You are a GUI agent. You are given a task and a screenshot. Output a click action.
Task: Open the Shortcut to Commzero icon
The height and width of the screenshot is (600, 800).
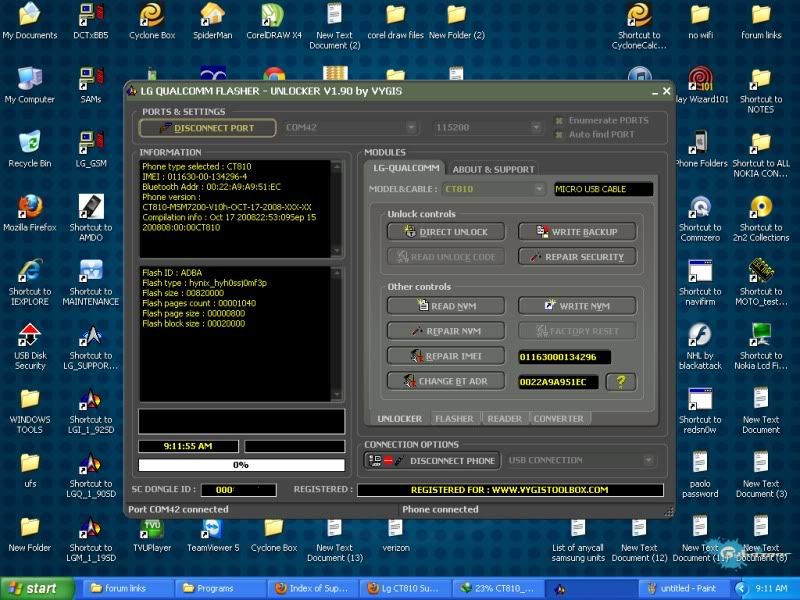700,218
